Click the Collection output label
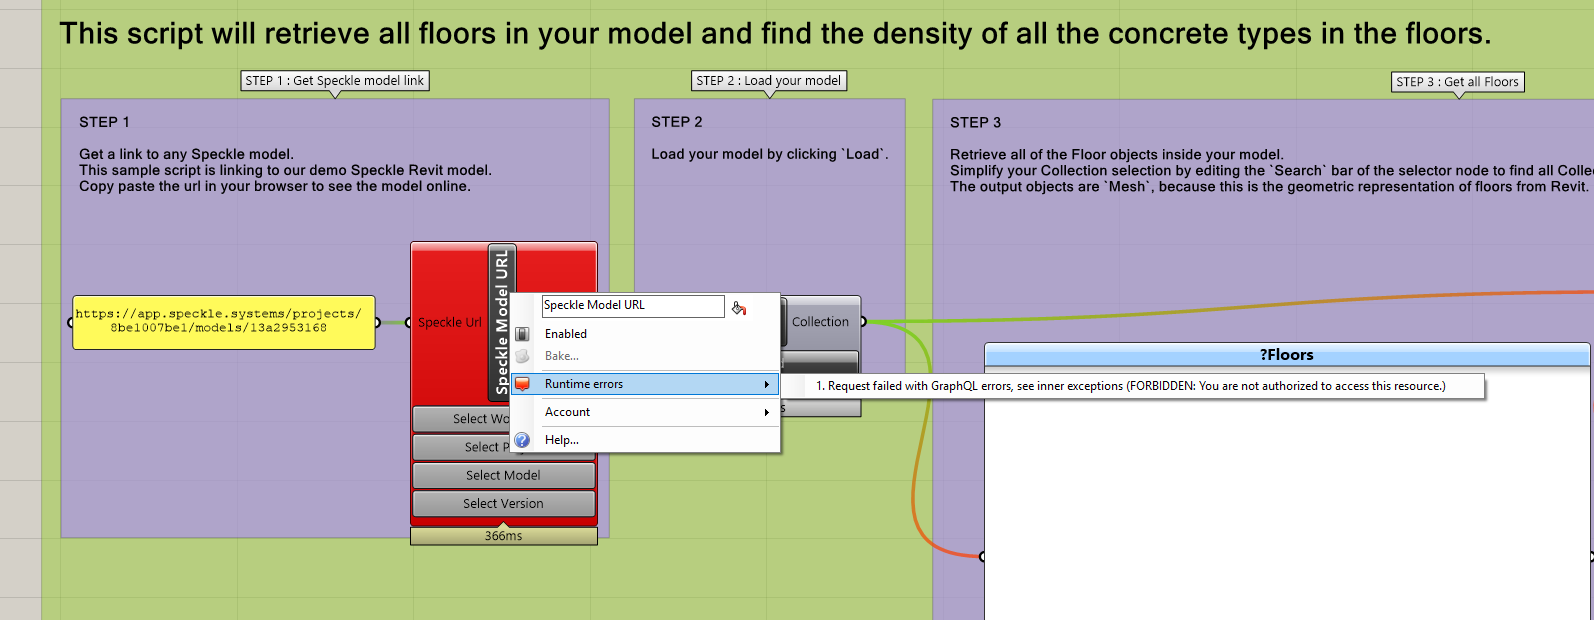This screenshot has width=1594, height=620. pos(820,322)
